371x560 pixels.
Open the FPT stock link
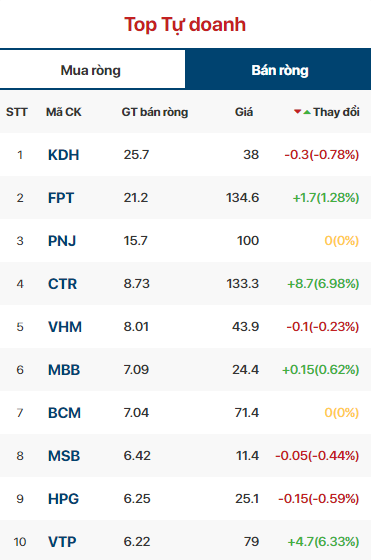(61, 198)
